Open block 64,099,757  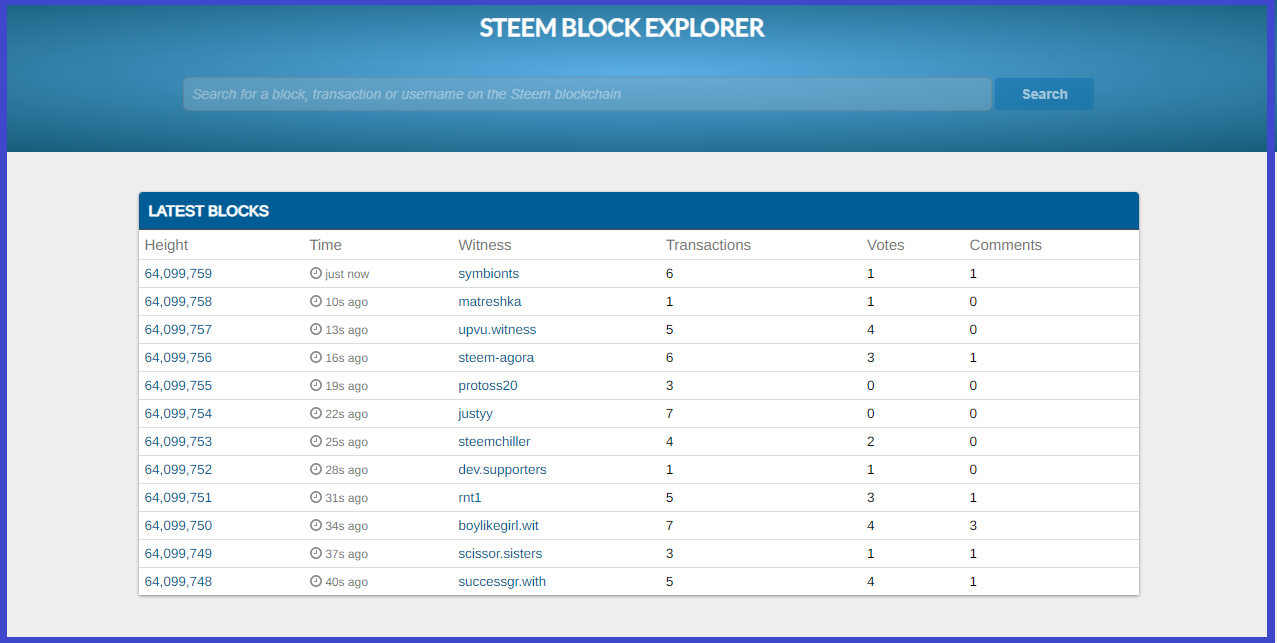coord(178,329)
